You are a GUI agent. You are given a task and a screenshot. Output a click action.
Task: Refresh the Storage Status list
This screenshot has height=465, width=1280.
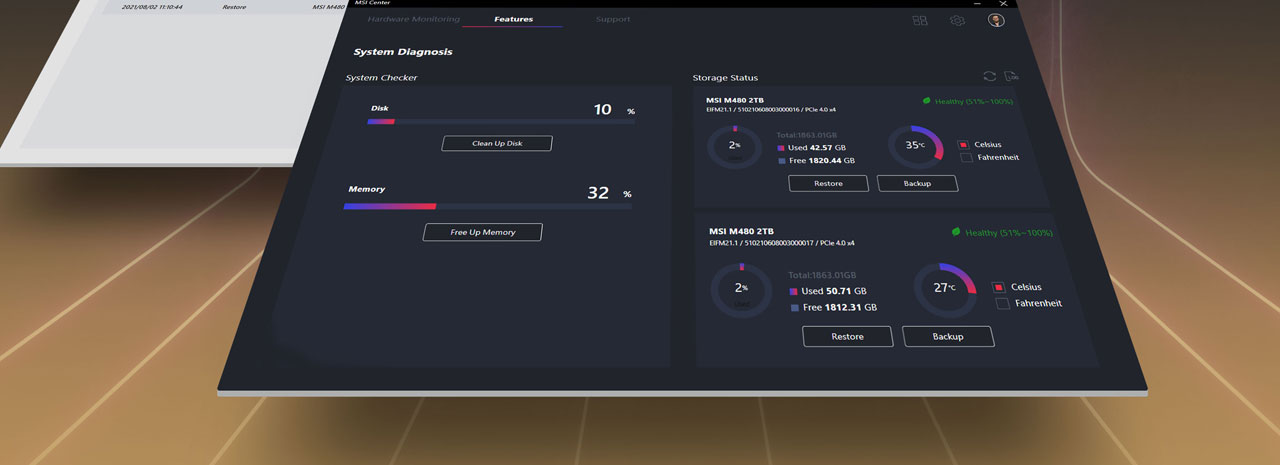click(x=989, y=76)
